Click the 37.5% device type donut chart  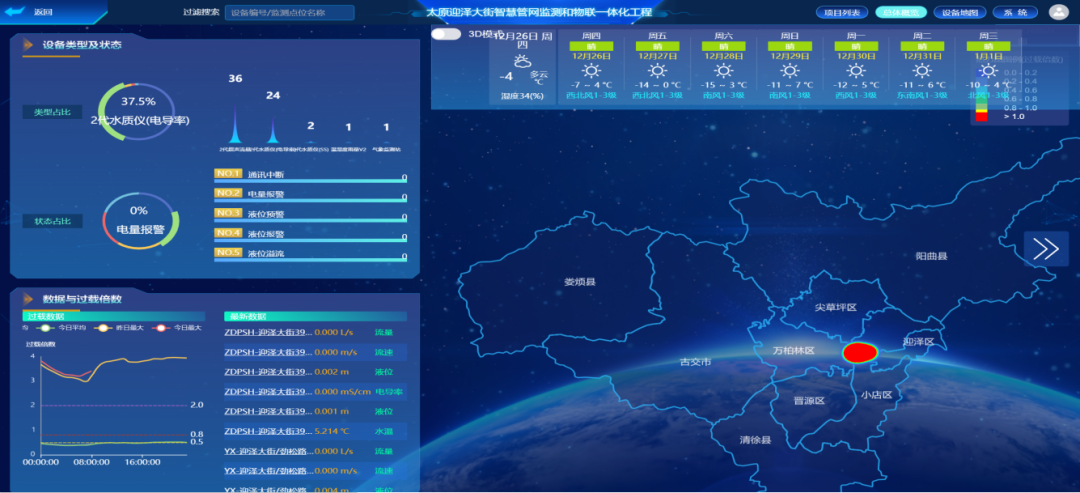tap(137, 111)
